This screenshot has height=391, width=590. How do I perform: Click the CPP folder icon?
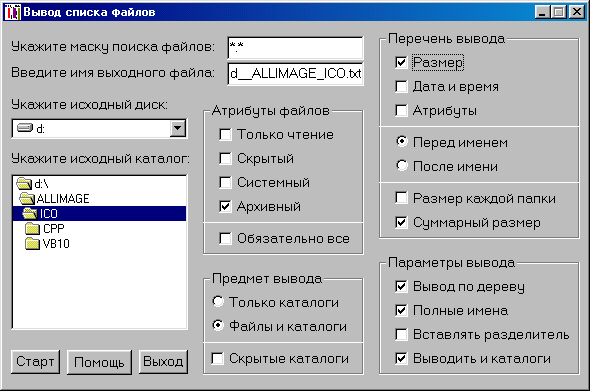(32, 228)
